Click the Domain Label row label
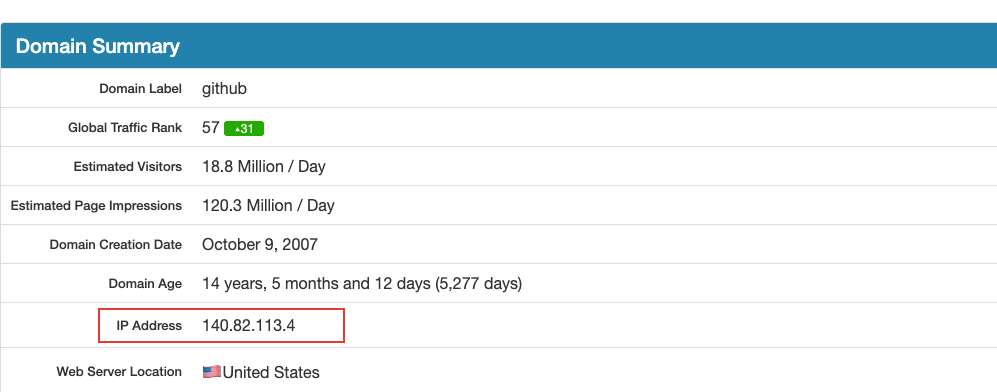Screen dimensions: 997x392 point(141,89)
